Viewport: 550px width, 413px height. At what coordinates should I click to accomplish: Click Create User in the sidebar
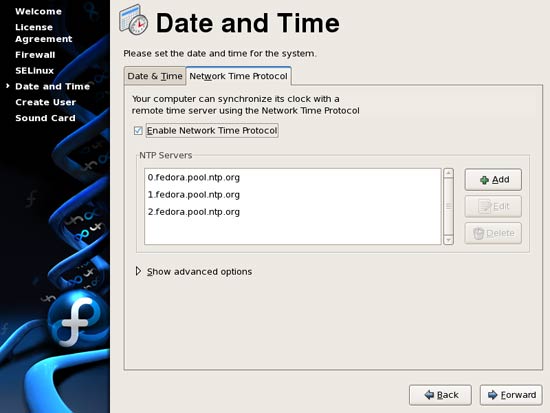pos(46,102)
